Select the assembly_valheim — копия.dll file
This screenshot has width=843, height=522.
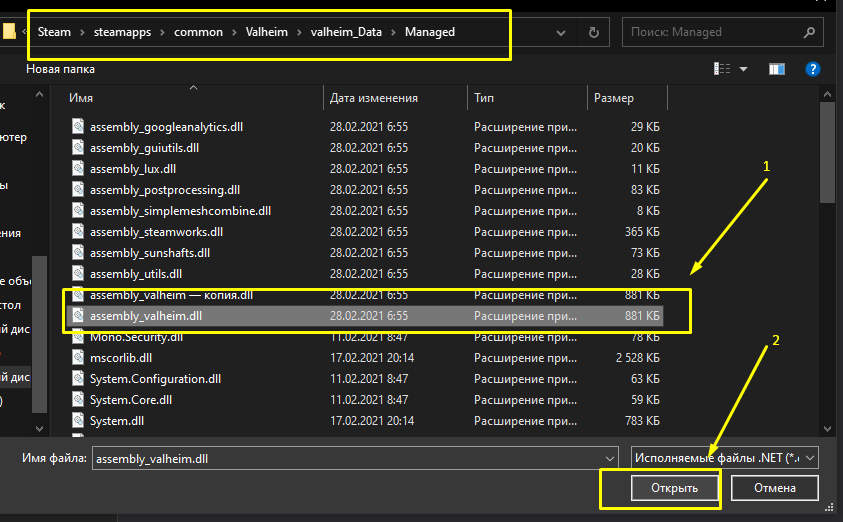[x=171, y=296]
